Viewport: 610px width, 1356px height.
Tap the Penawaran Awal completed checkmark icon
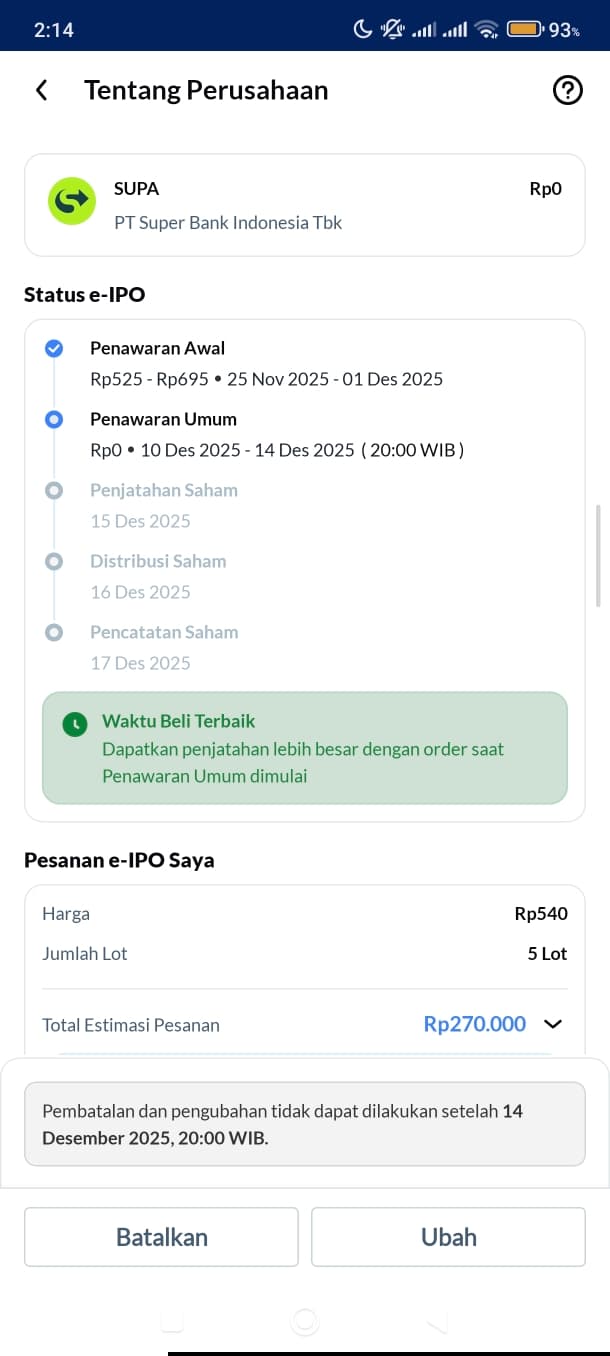54,348
